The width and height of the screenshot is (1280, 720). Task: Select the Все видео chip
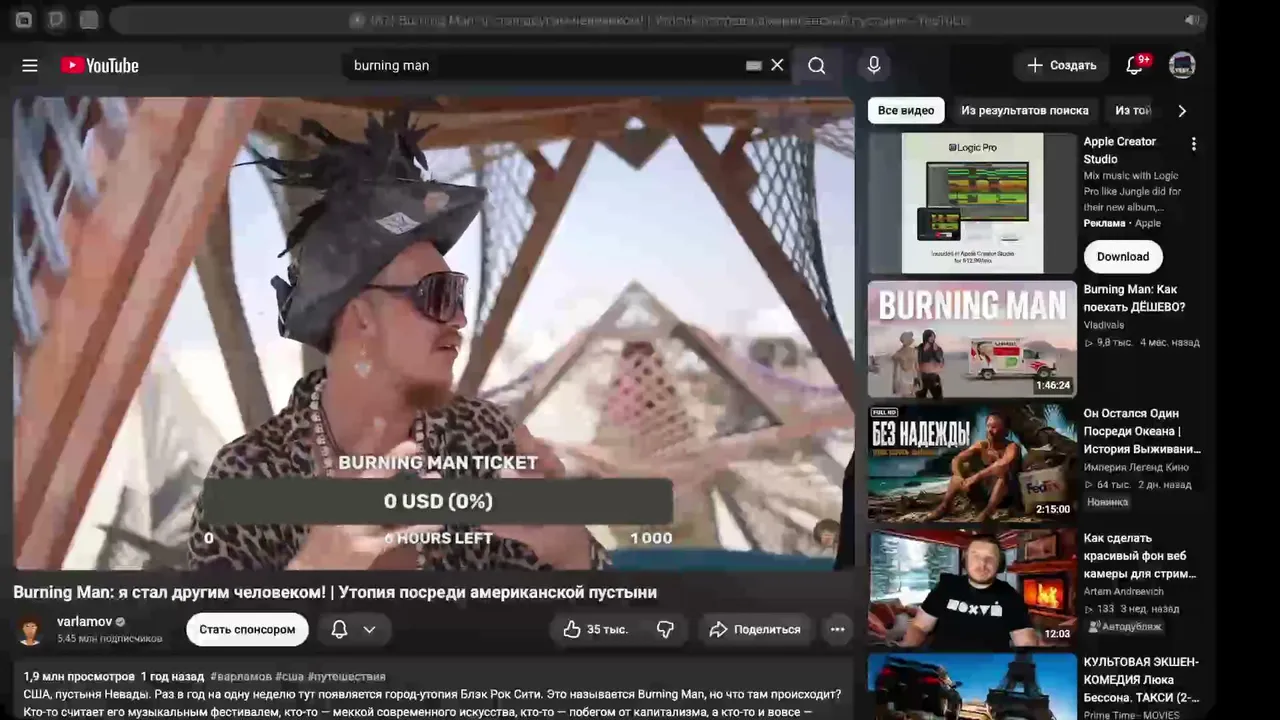(x=906, y=111)
